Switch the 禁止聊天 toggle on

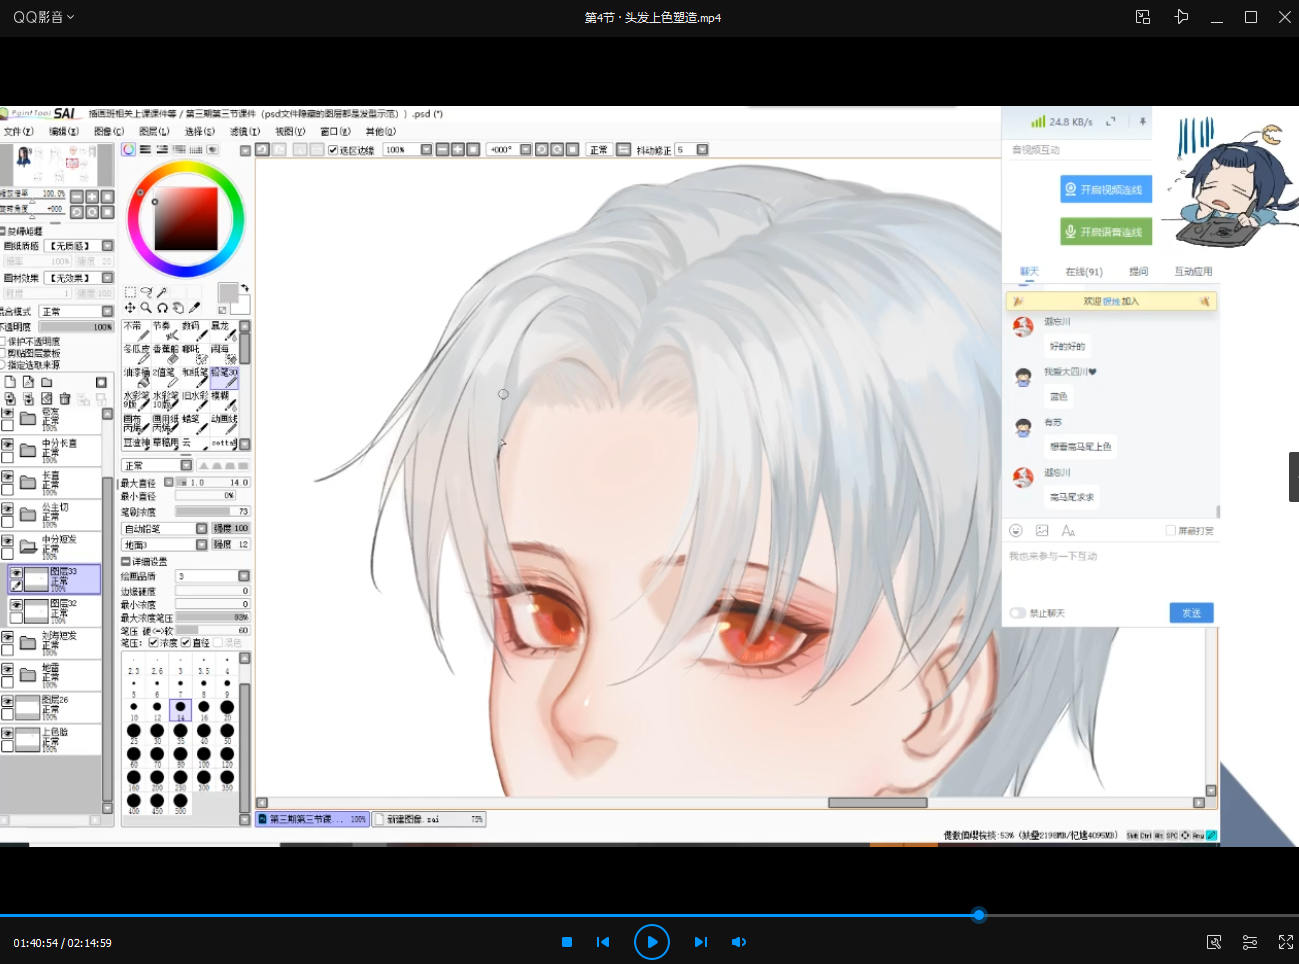coord(1018,613)
